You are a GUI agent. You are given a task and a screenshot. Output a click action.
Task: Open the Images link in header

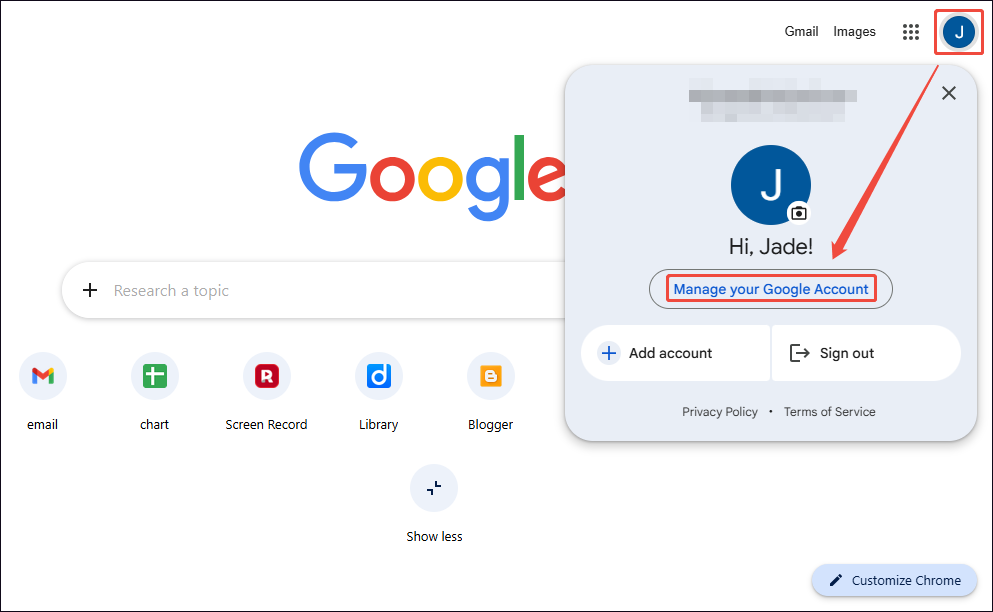854,31
